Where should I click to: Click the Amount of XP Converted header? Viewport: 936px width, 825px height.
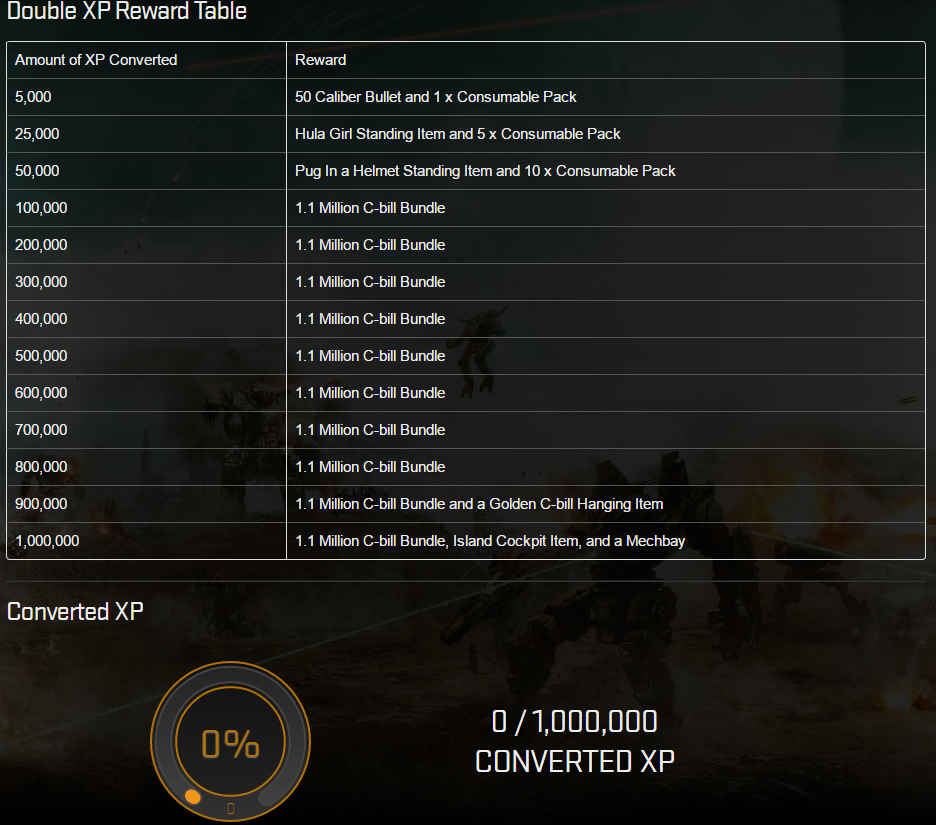pos(96,60)
